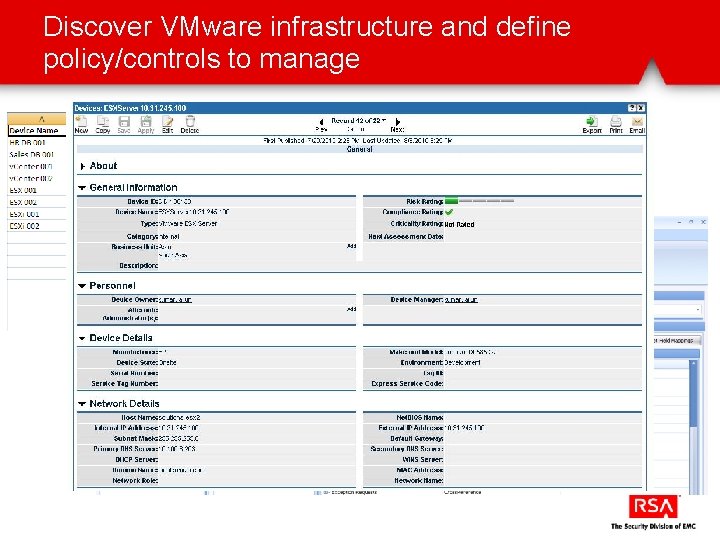
Task: Click the New record toolbar icon
Action: pos(81,122)
